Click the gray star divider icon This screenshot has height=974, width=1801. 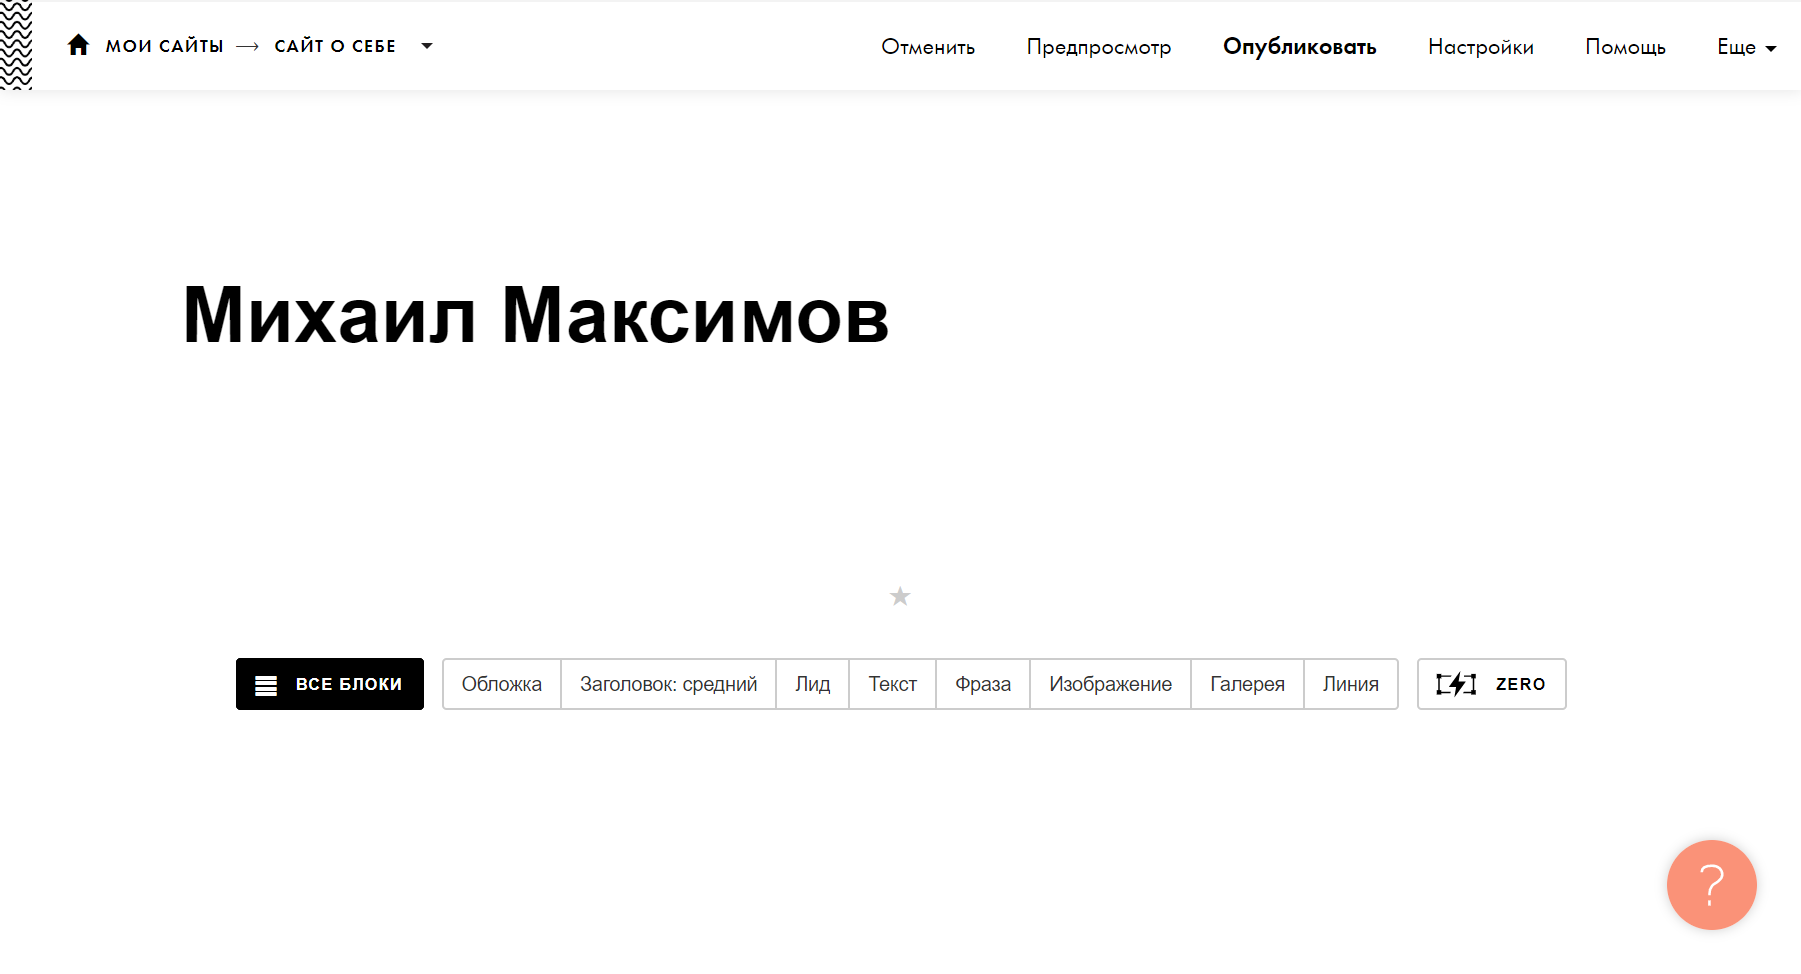click(900, 597)
